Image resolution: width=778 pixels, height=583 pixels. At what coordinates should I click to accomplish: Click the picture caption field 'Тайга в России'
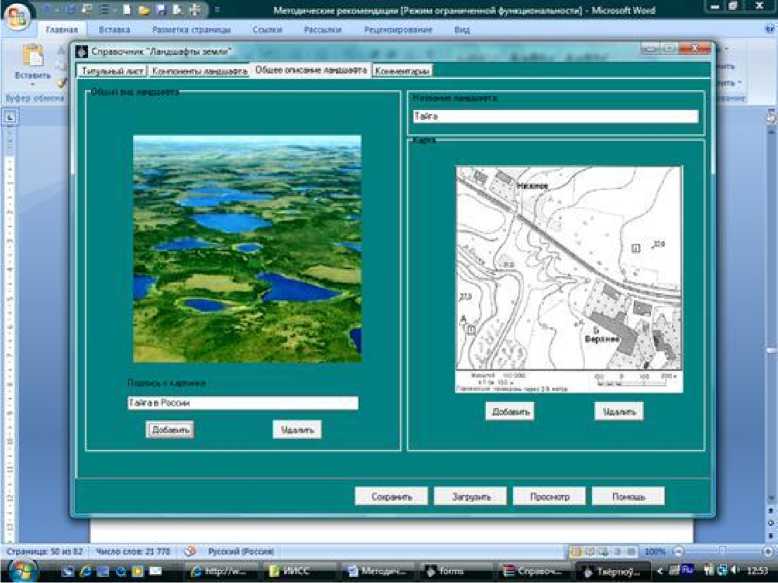pos(241,403)
